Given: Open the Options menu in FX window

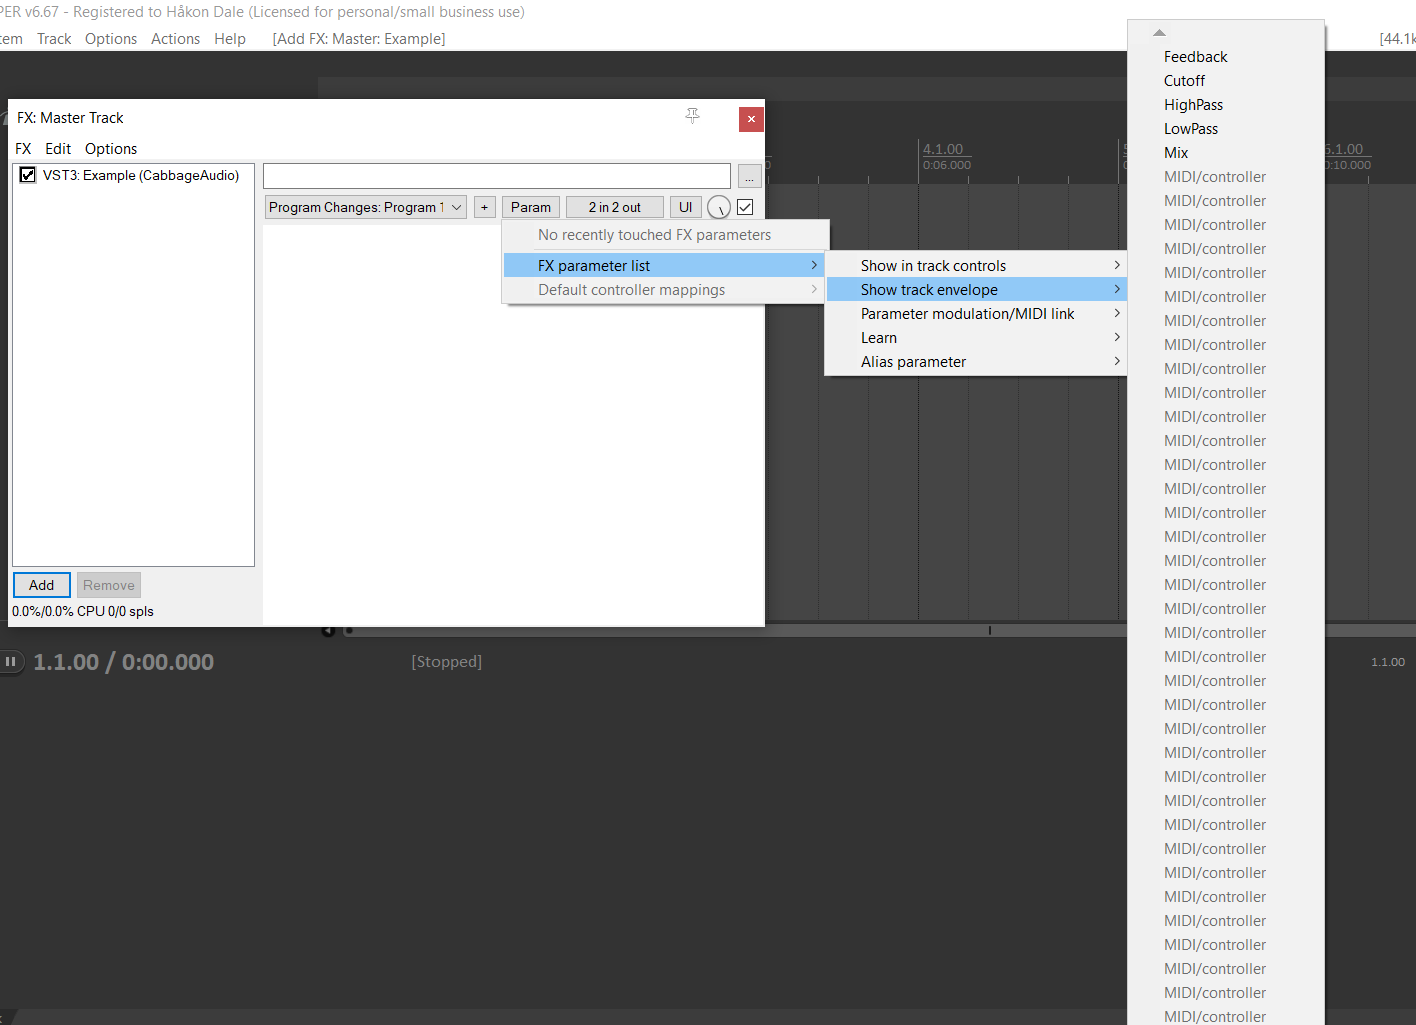Looking at the screenshot, I should 110,149.
